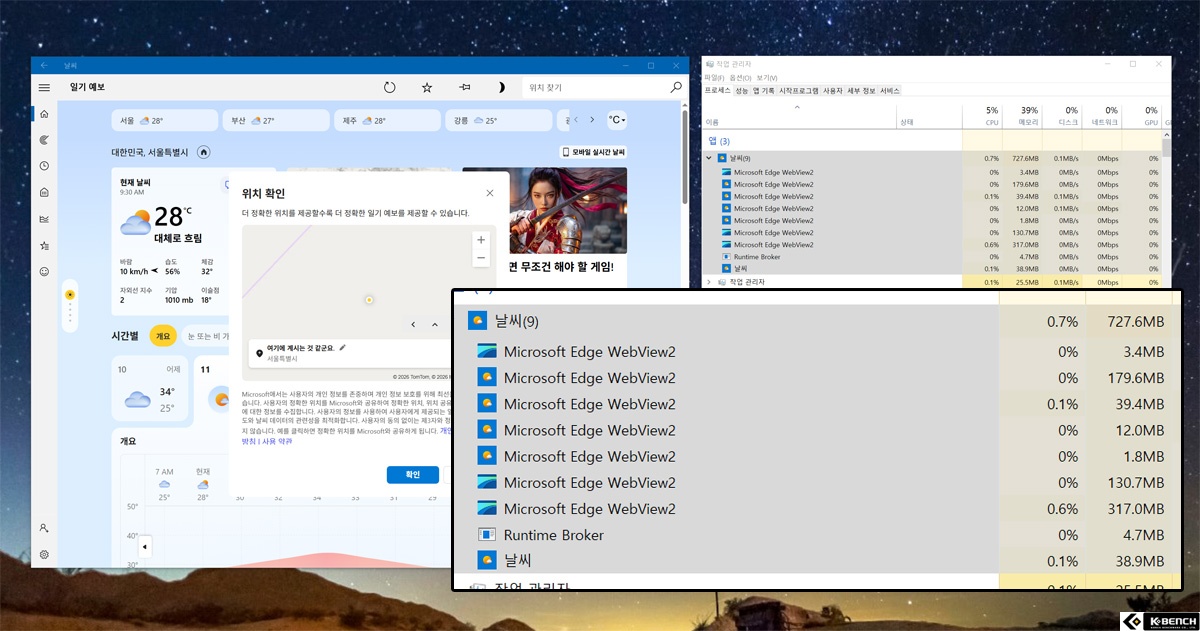Click the up chevron on the map
Viewport: 1200px width, 631px height.
pyautogui.click(x=434, y=325)
